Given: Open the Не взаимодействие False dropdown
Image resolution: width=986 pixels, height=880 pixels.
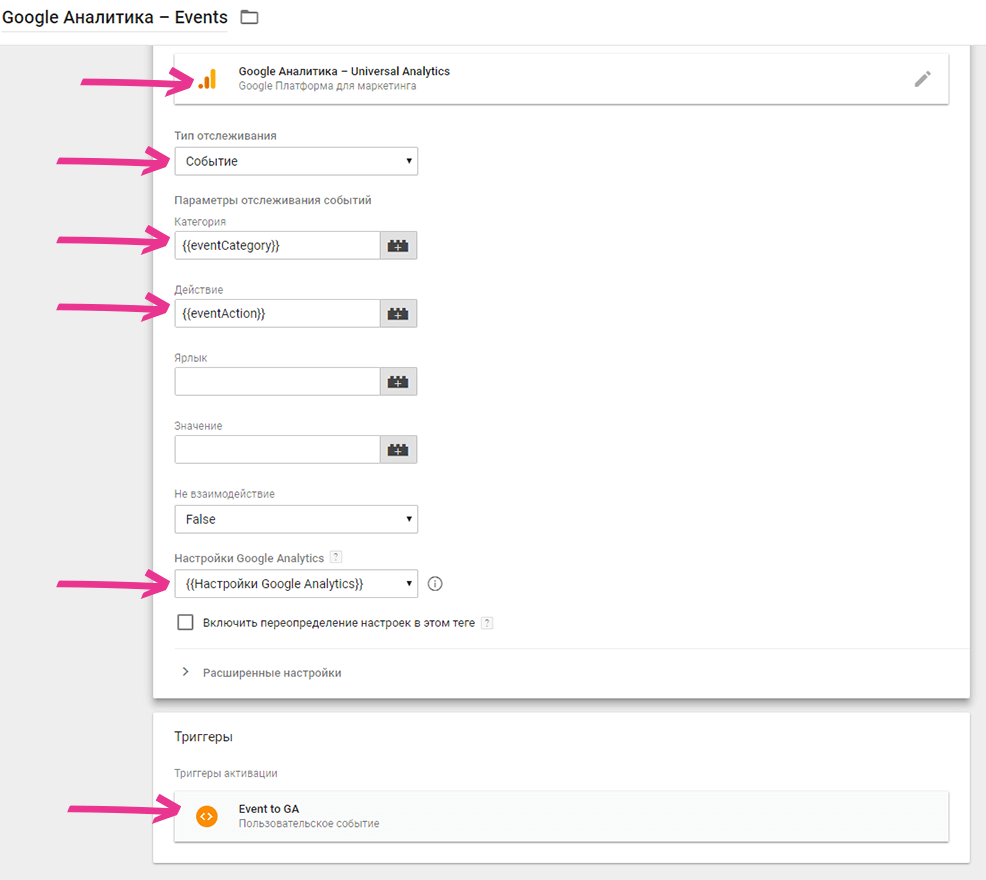Looking at the screenshot, I should point(296,519).
